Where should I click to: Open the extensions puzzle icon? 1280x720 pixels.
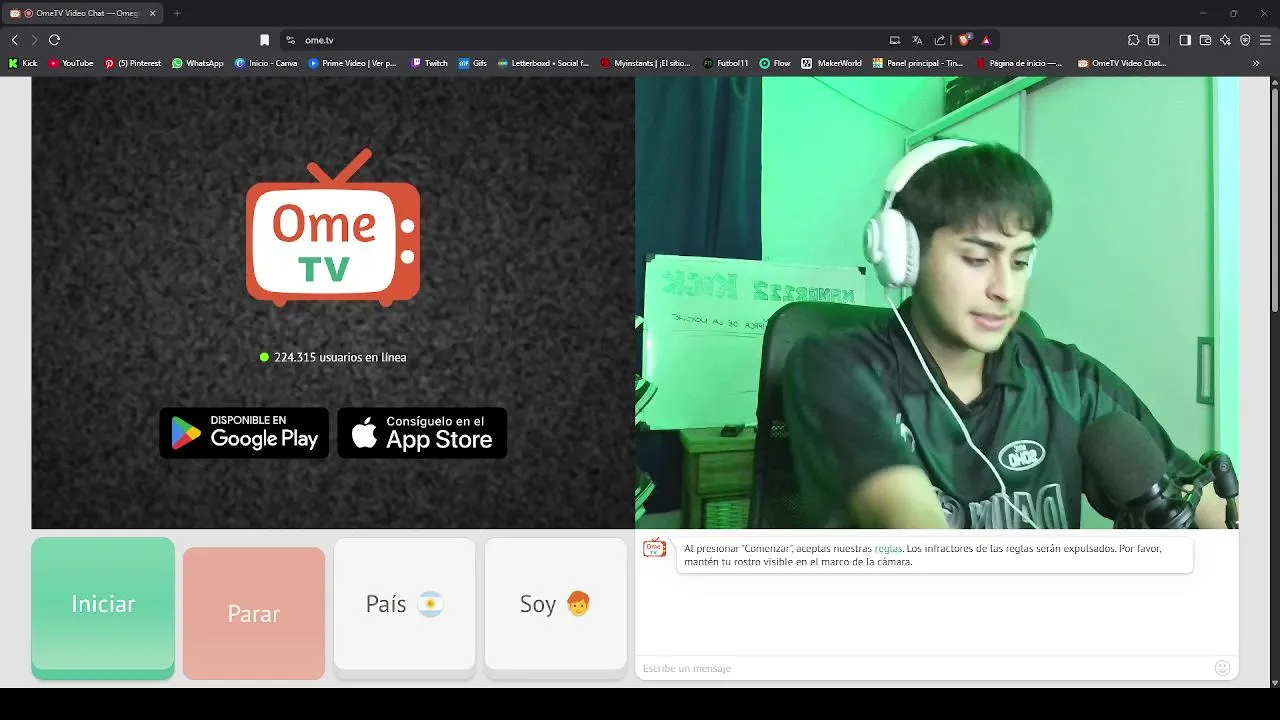pyautogui.click(x=1133, y=40)
